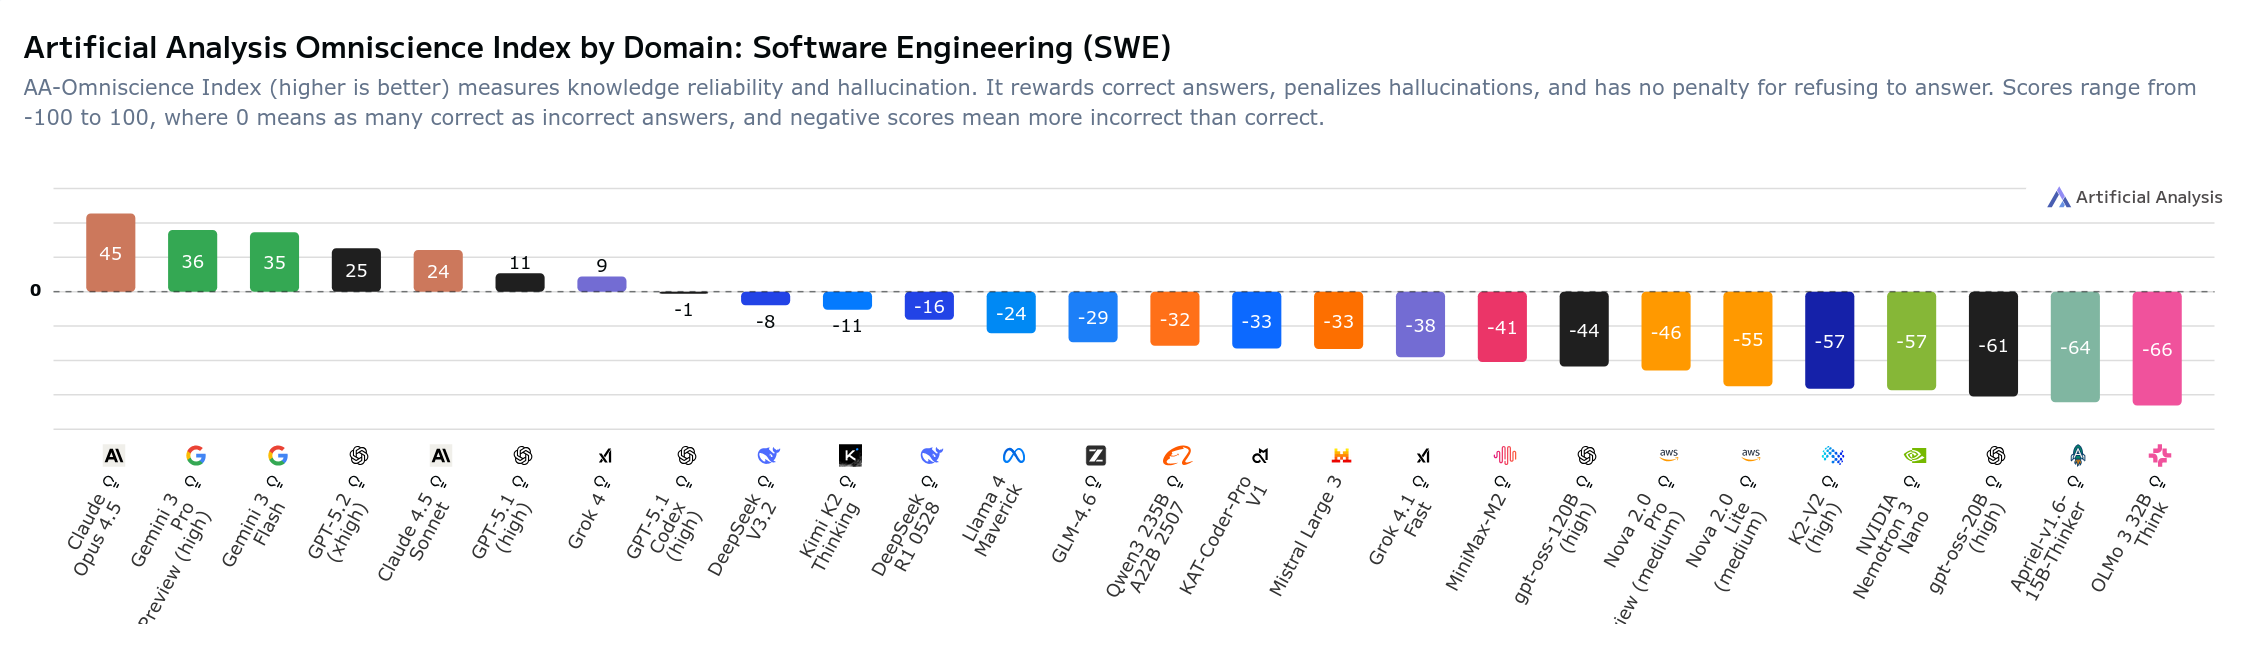Click the pink bar showing -66

pos(2157,348)
